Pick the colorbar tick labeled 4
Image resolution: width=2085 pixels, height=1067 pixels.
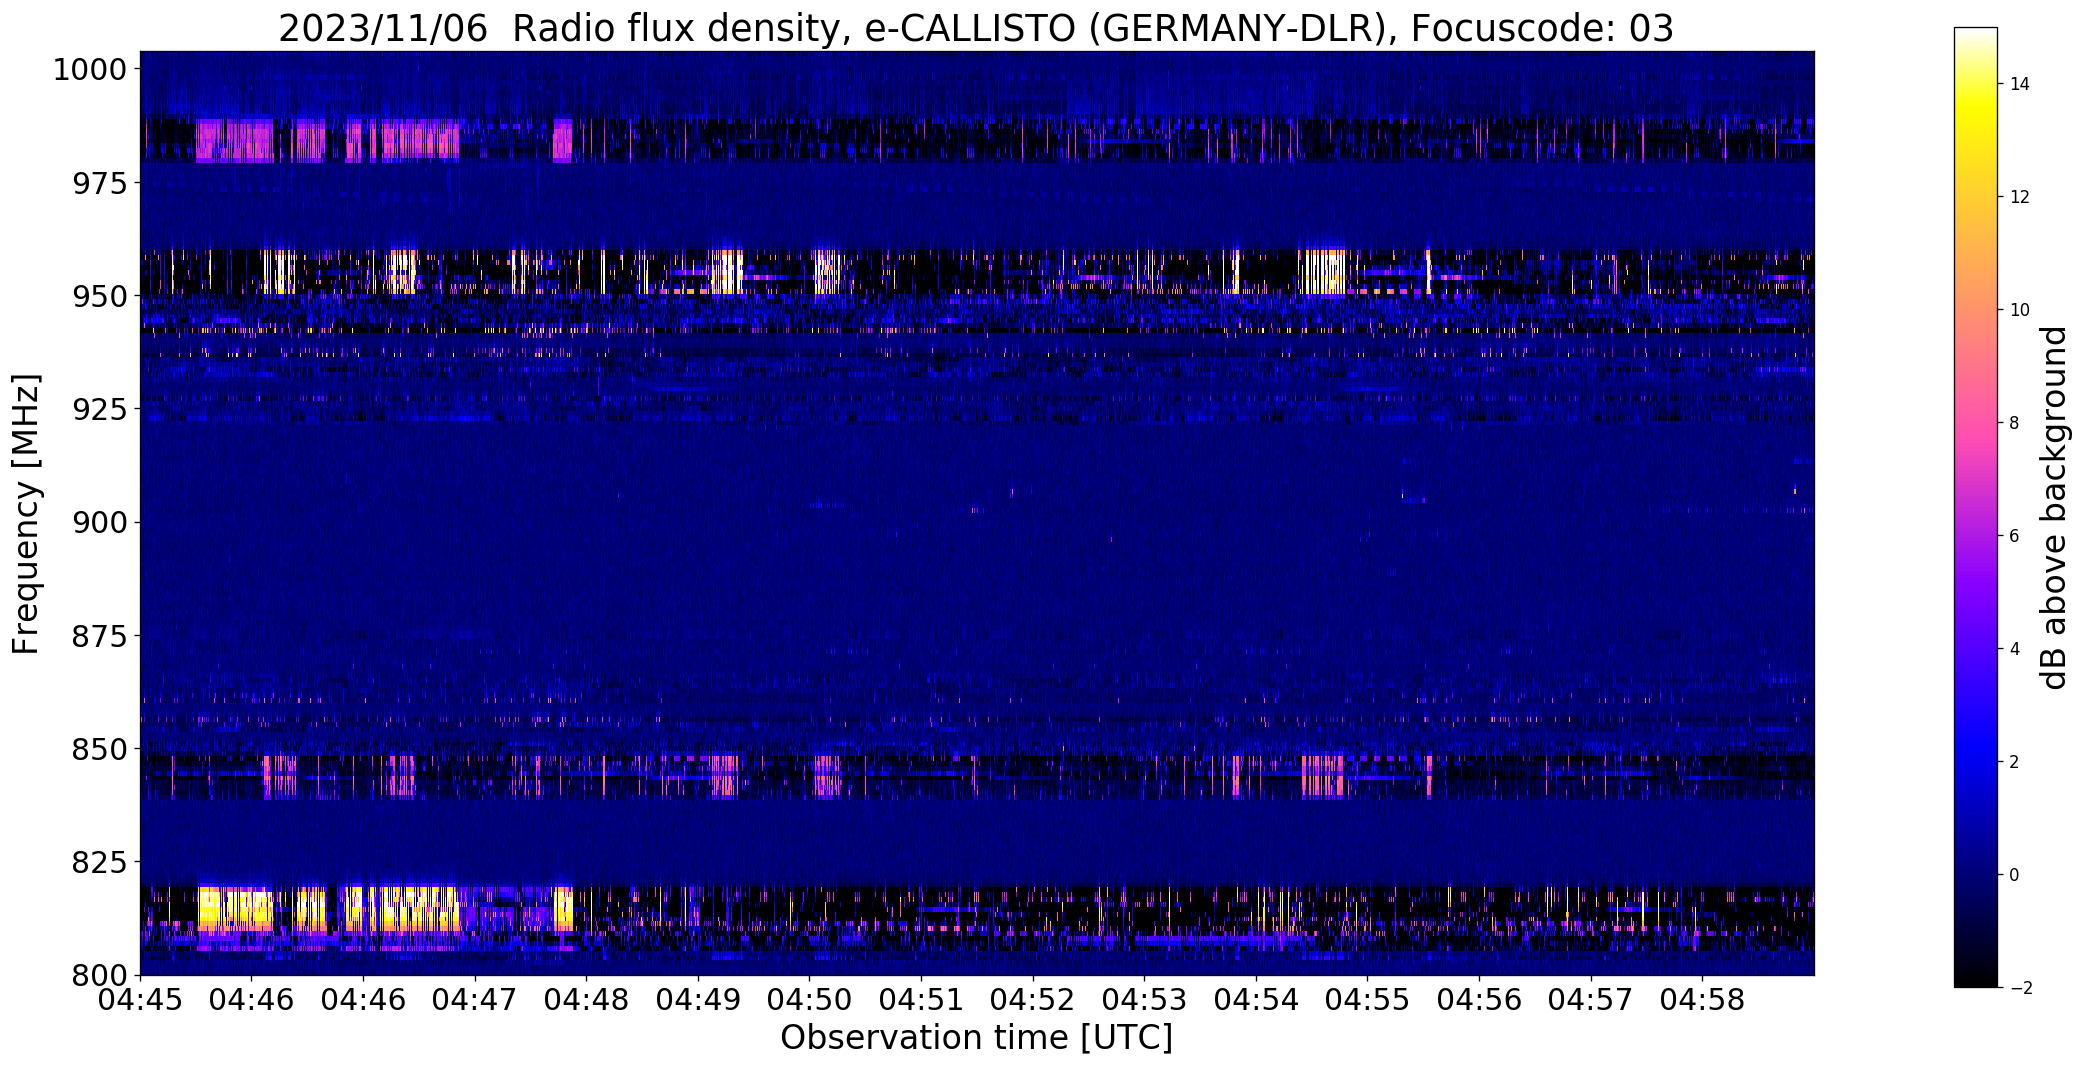click(2014, 649)
